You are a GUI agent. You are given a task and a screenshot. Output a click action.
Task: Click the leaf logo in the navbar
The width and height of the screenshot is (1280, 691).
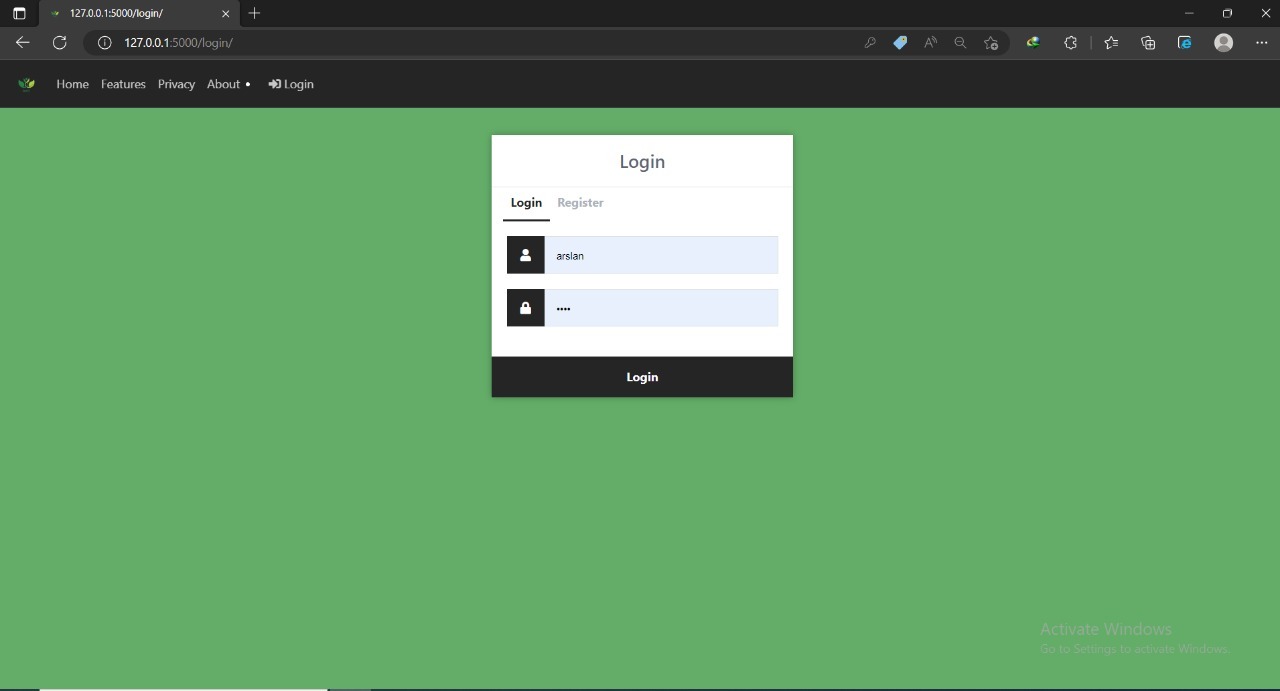coord(27,84)
